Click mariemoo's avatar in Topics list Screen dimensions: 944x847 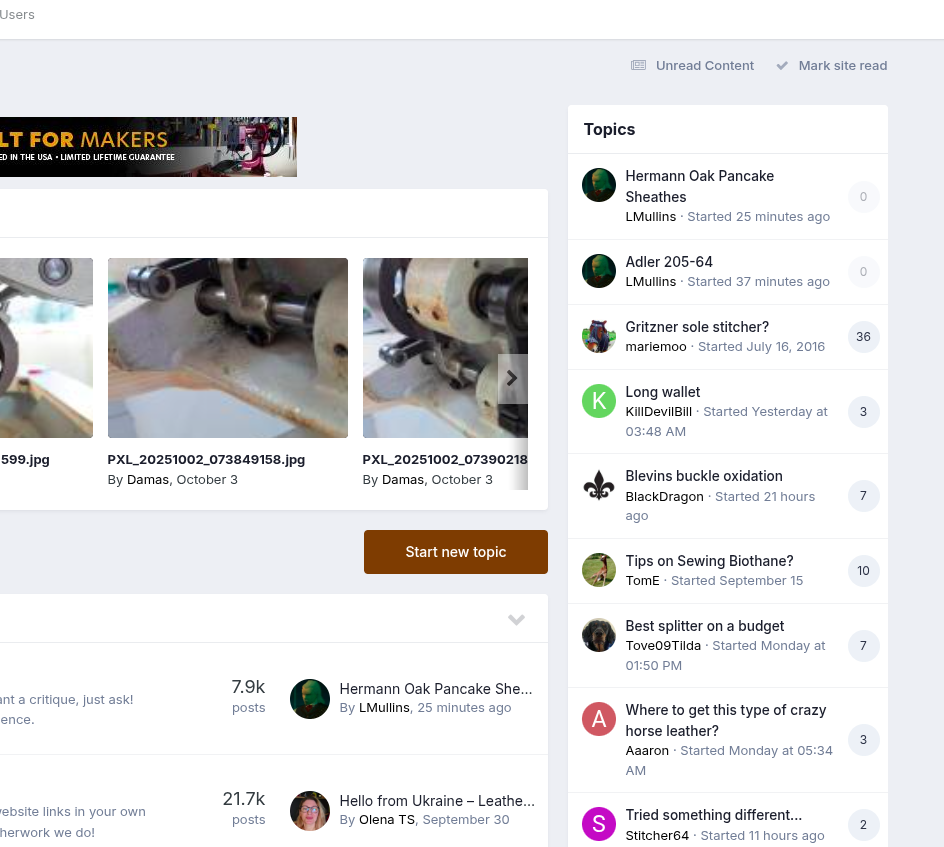point(599,336)
